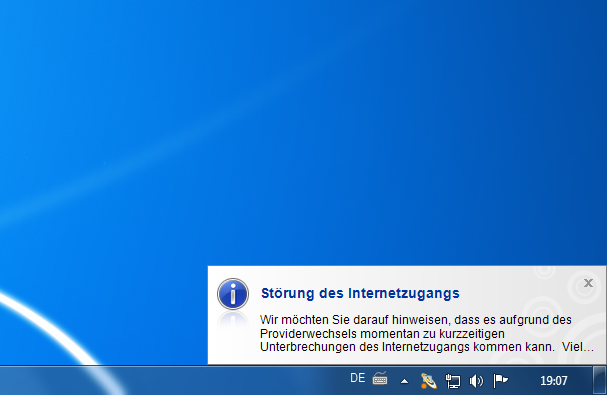Open the clock showing 19:07

[x=554, y=381]
